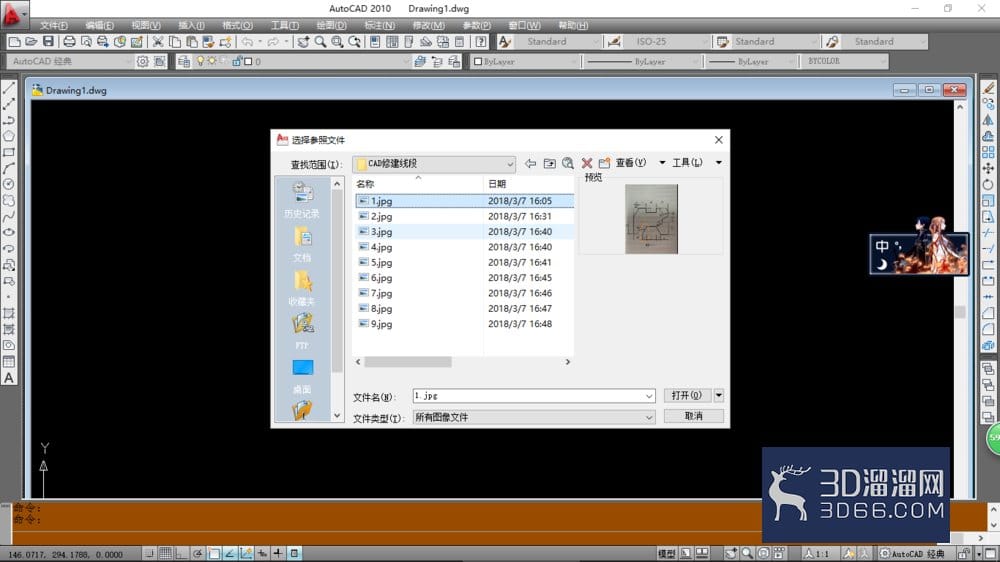Create a new folder in file dialog
The height and width of the screenshot is (562, 1000).
click(x=604, y=163)
